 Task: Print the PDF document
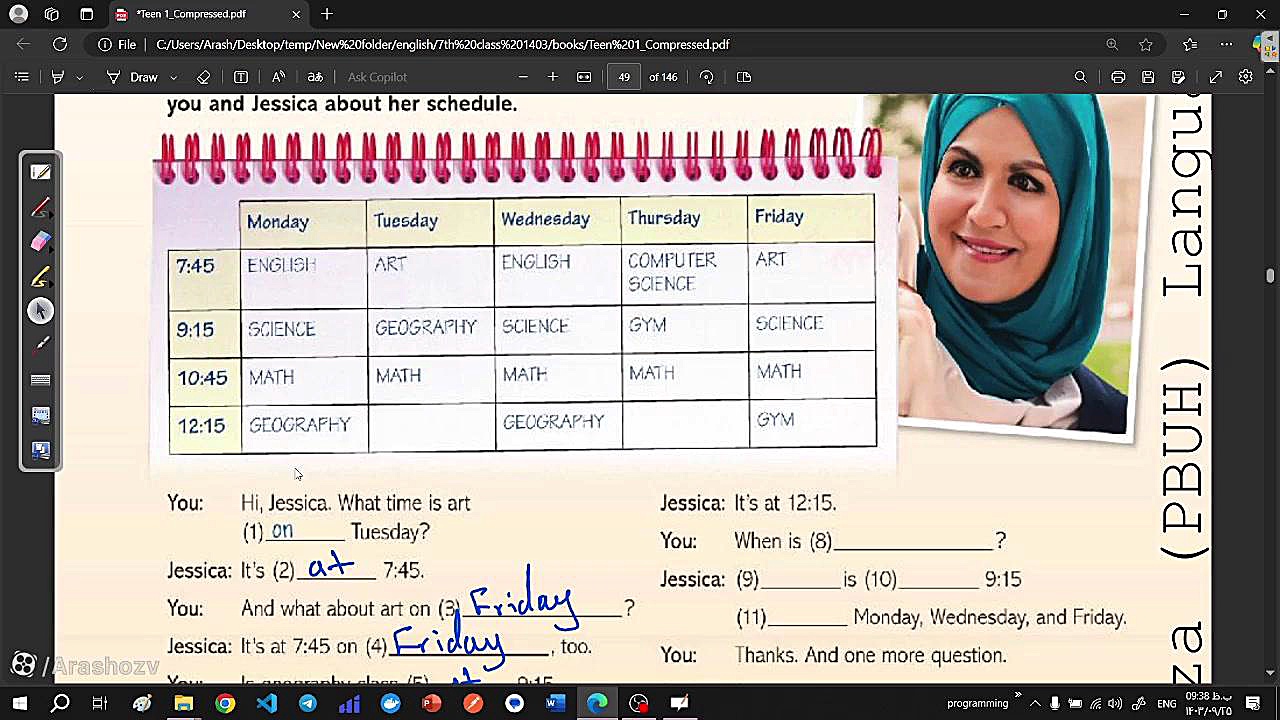pyautogui.click(x=1118, y=77)
